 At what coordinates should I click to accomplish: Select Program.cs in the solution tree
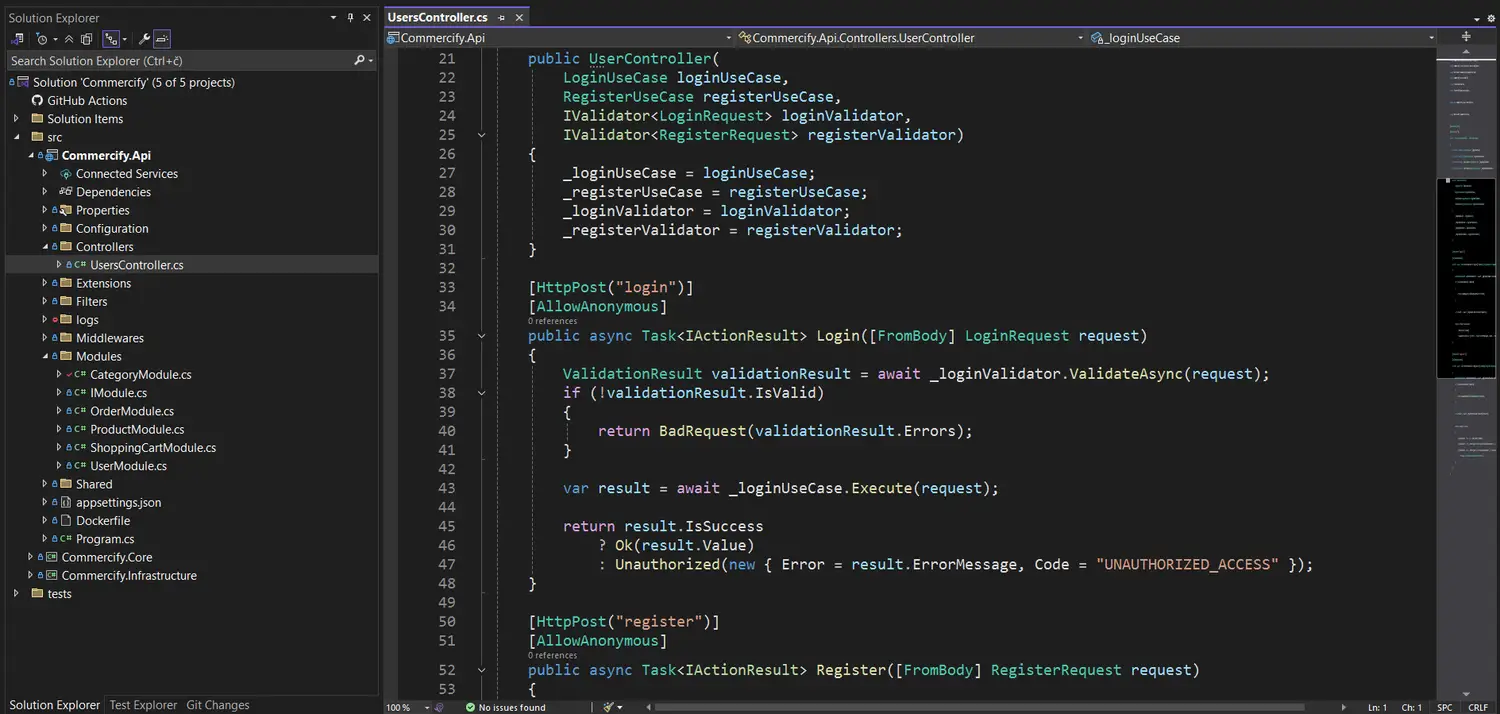[x=105, y=539]
